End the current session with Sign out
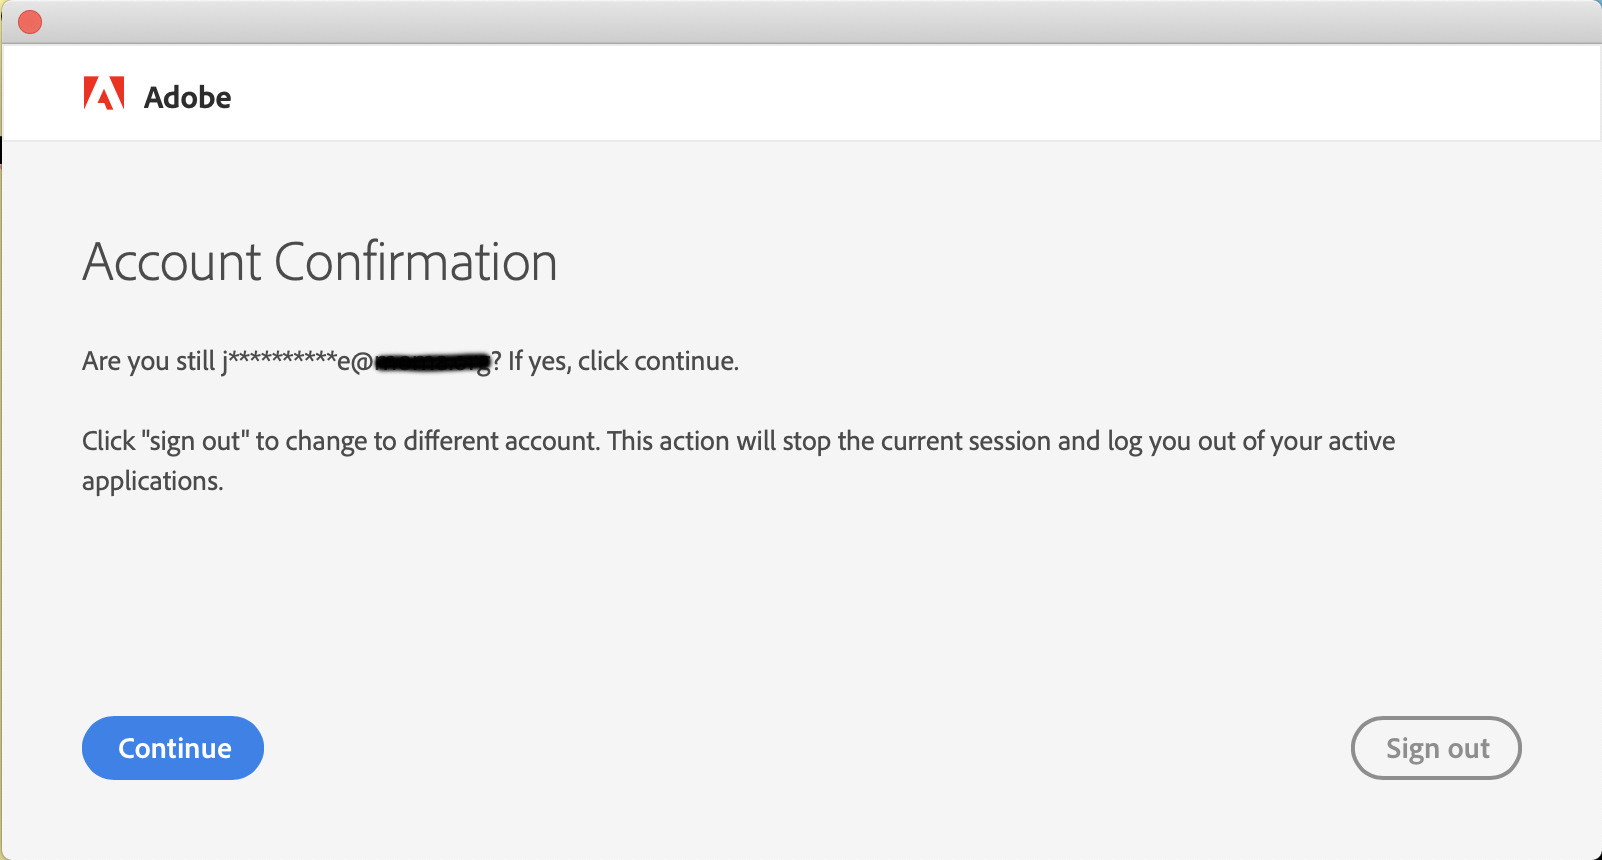The width and height of the screenshot is (1602, 860). [1436, 747]
